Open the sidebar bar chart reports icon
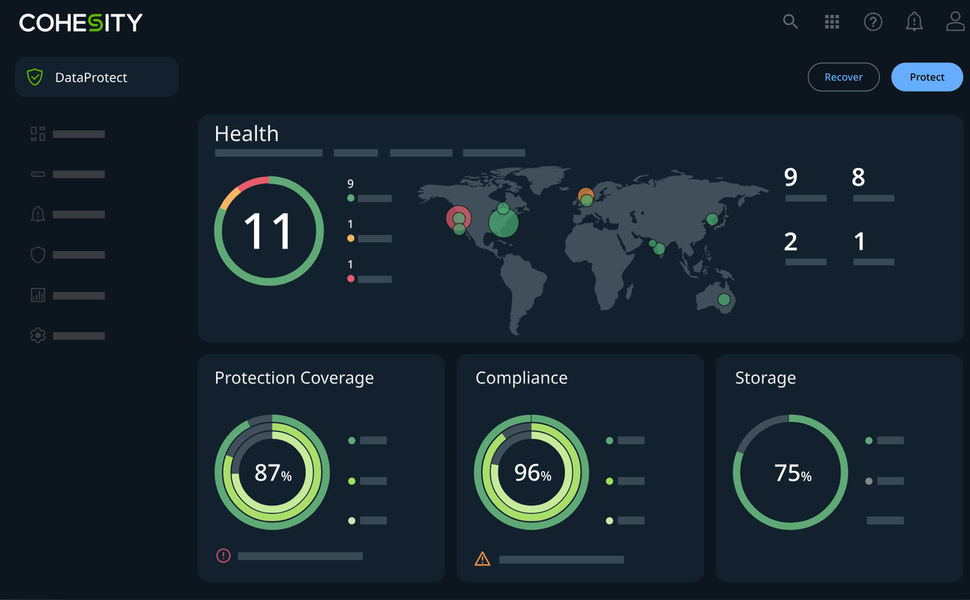The width and height of the screenshot is (970, 600). (x=38, y=295)
